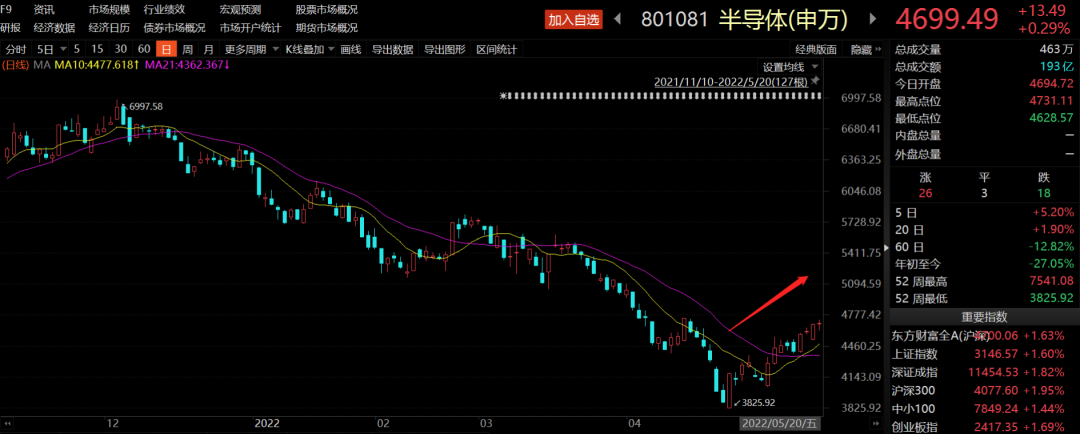Image resolution: width=1080 pixels, height=434 pixels.
Task: Open the F9 menu item
Action: [7, 10]
